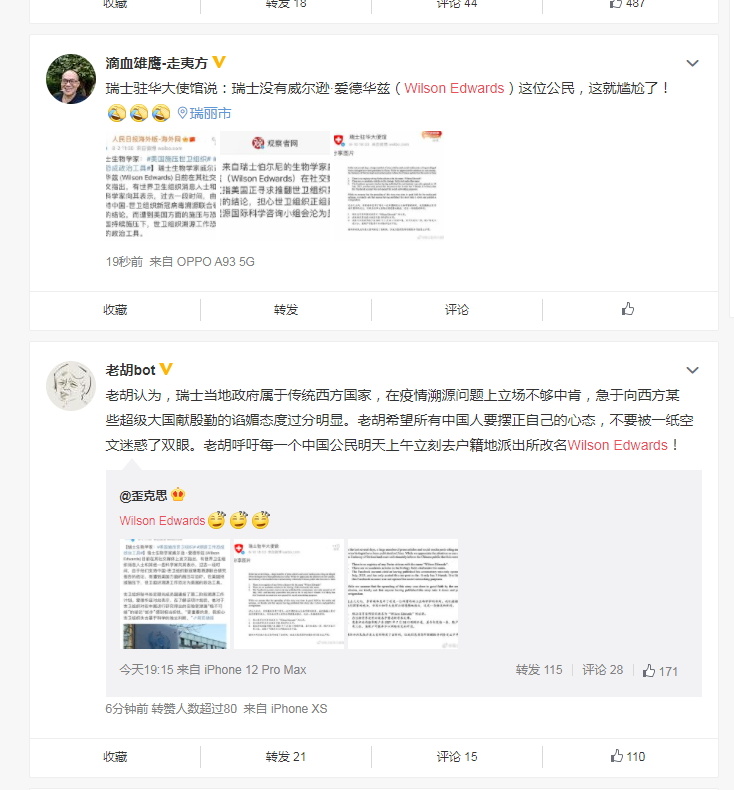734x790 pixels.
Task: Like the 老胡bot post showing 110
Action: pos(627,756)
